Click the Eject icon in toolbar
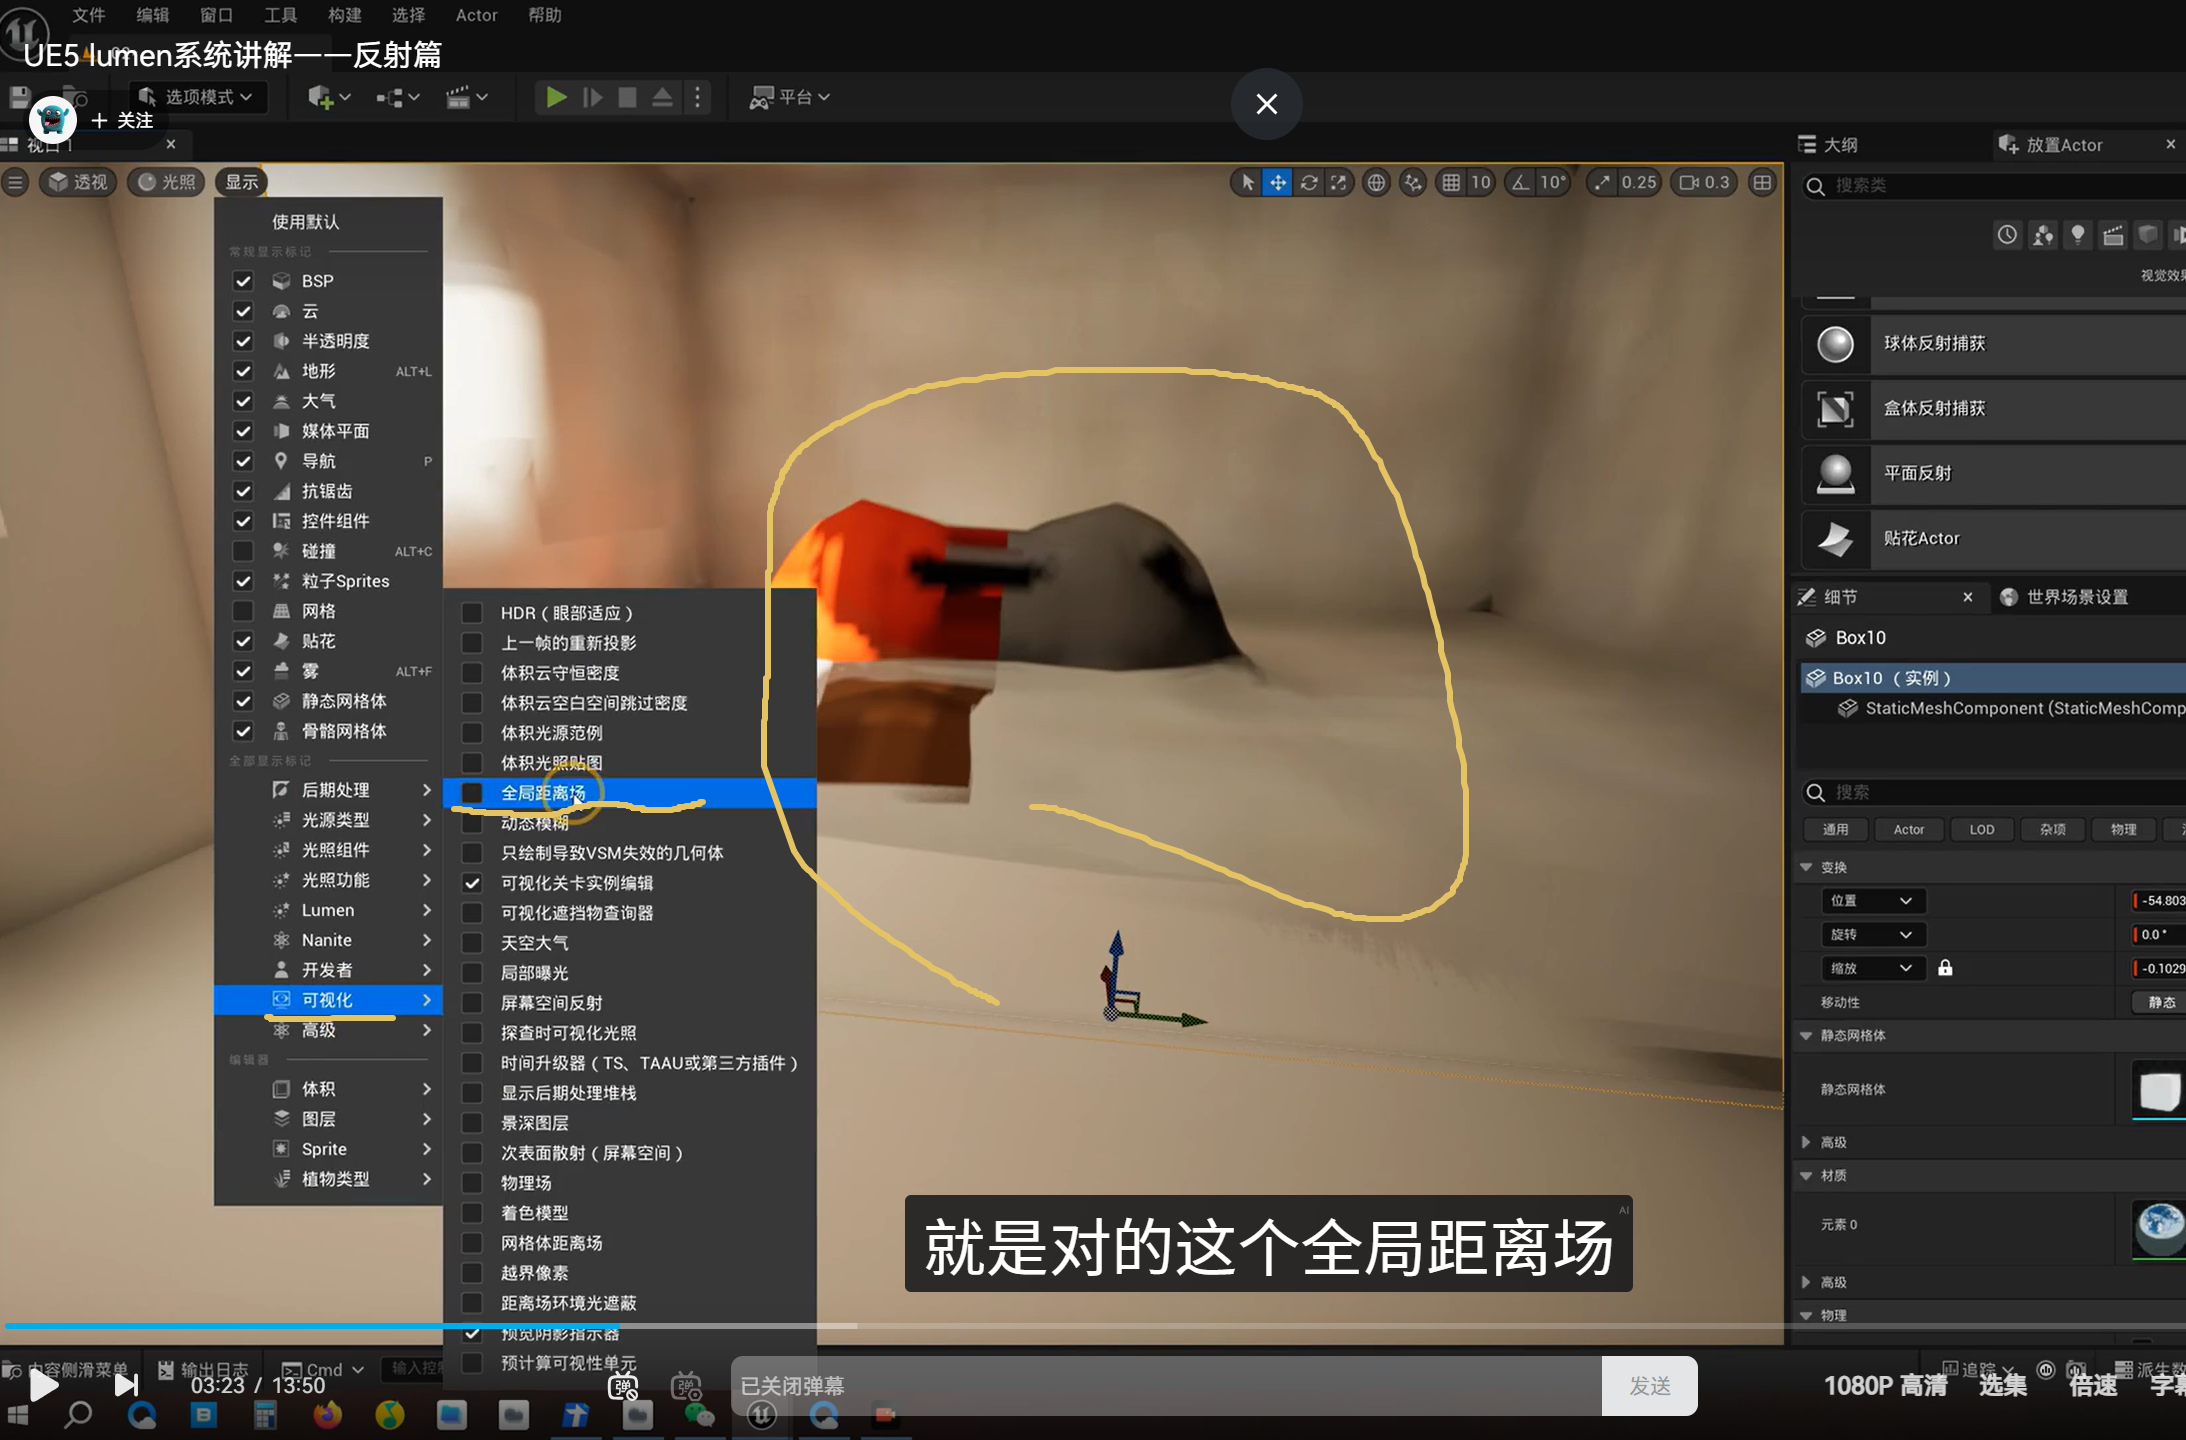 [662, 97]
